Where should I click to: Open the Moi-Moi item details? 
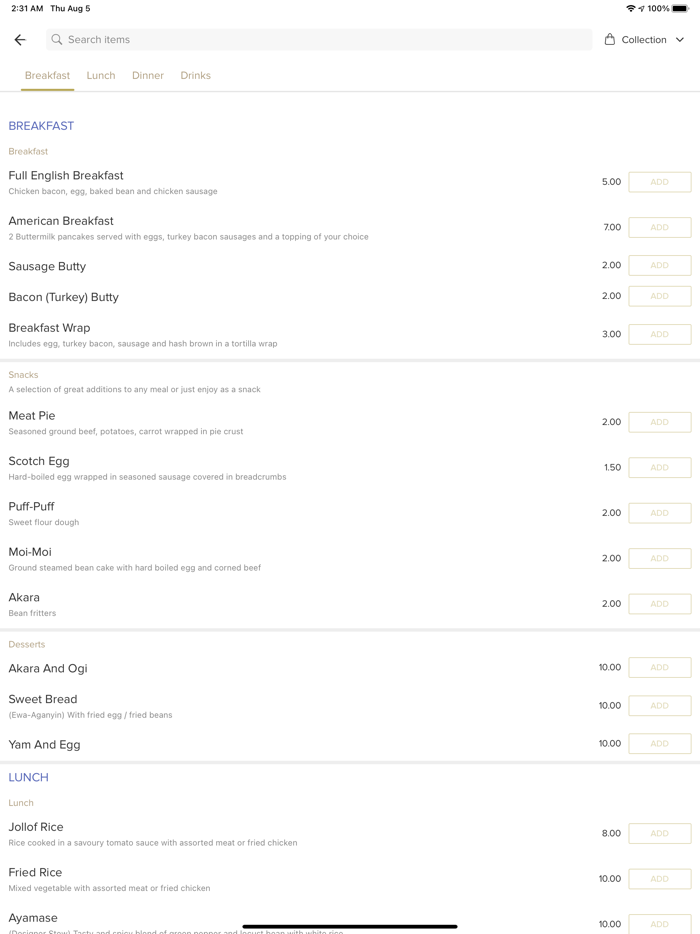click(x=30, y=552)
